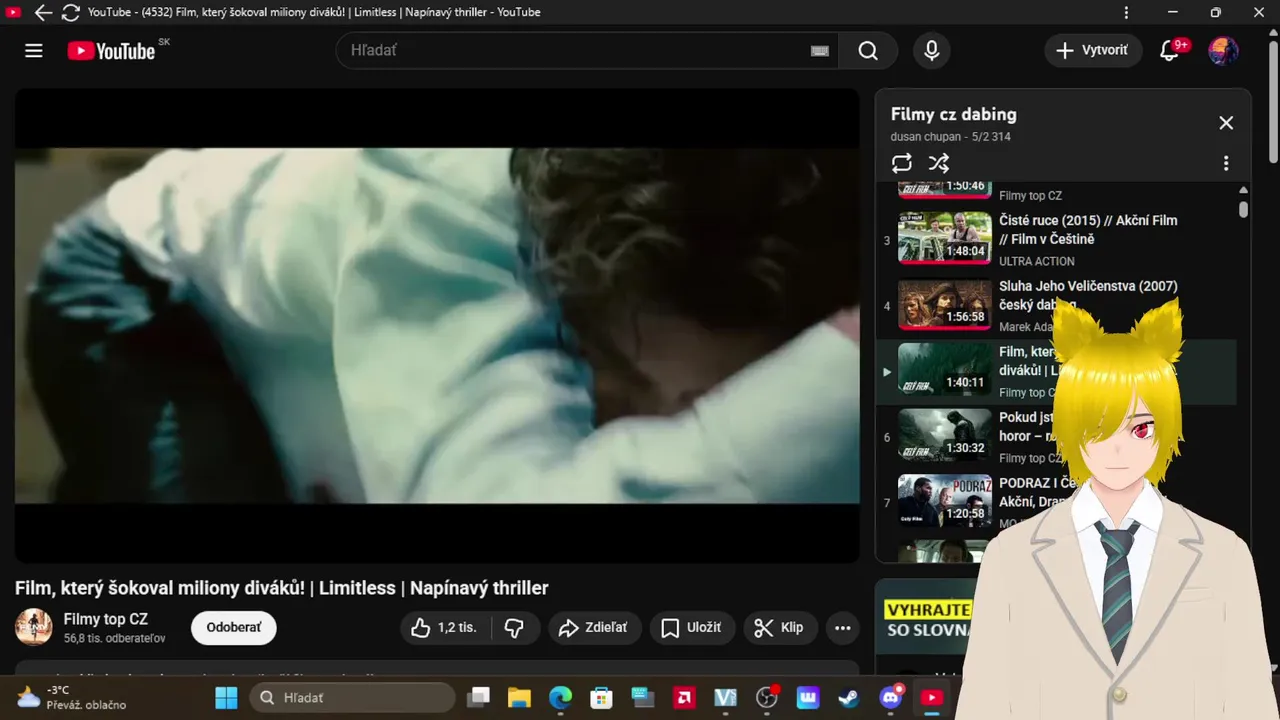The height and width of the screenshot is (720, 1280).
Task: Click the Vytvoriť create button
Action: pyautogui.click(x=1093, y=51)
